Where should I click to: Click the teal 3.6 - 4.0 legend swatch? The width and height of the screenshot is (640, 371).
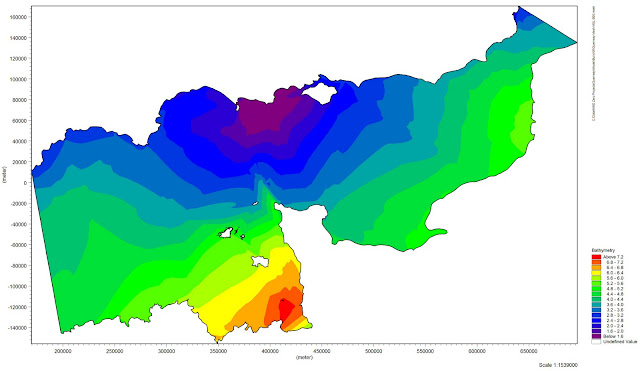coord(596,304)
